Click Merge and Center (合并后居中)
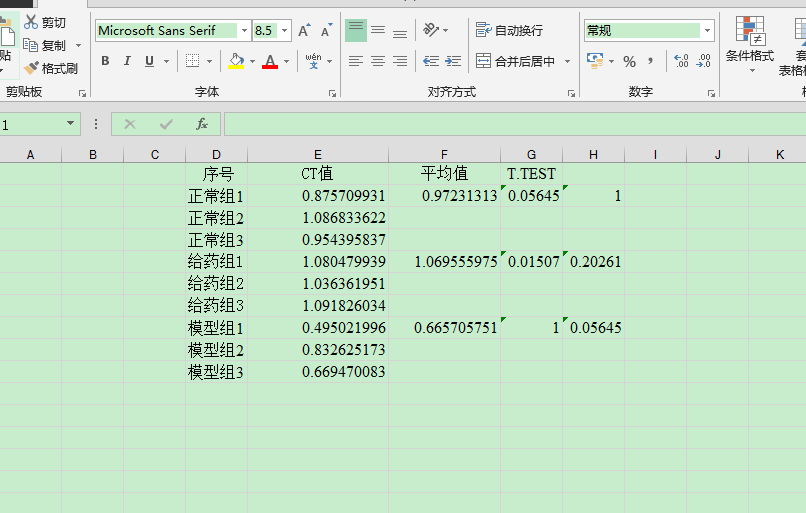The width and height of the screenshot is (806, 513). pyautogui.click(x=515, y=61)
